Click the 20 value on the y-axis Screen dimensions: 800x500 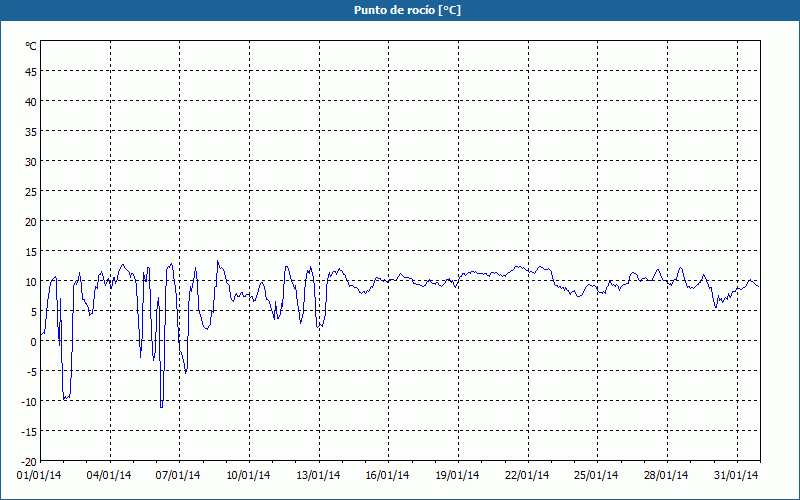coord(31,222)
